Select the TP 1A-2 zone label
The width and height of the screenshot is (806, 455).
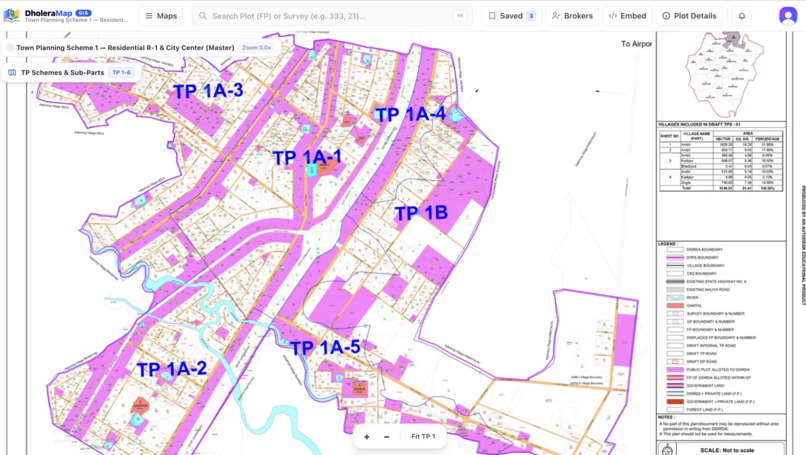coord(172,369)
